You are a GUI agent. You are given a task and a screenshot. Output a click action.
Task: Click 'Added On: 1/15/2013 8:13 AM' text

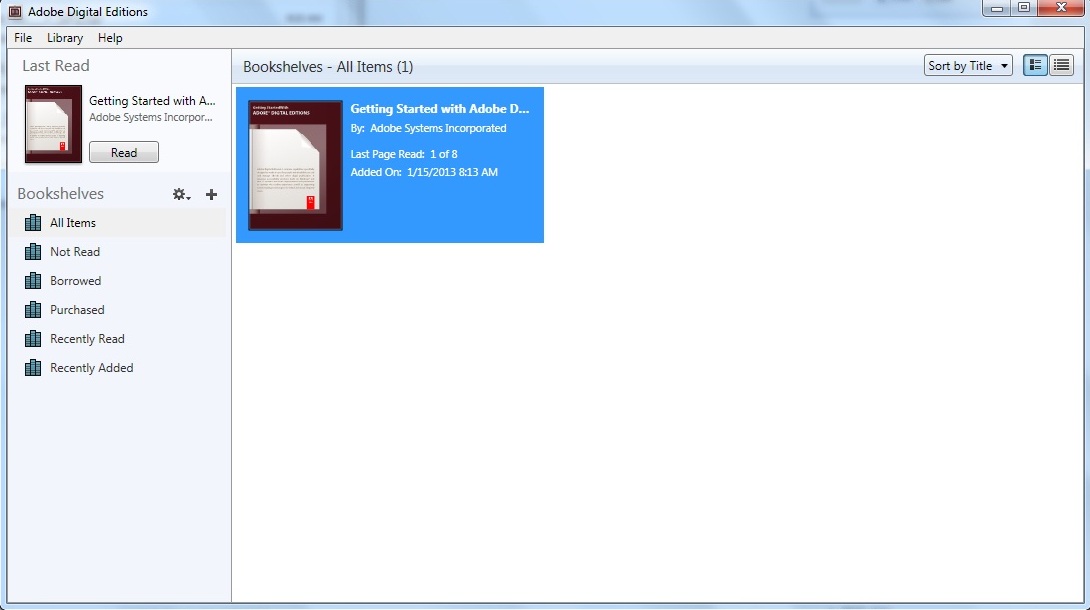pyautogui.click(x=424, y=172)
